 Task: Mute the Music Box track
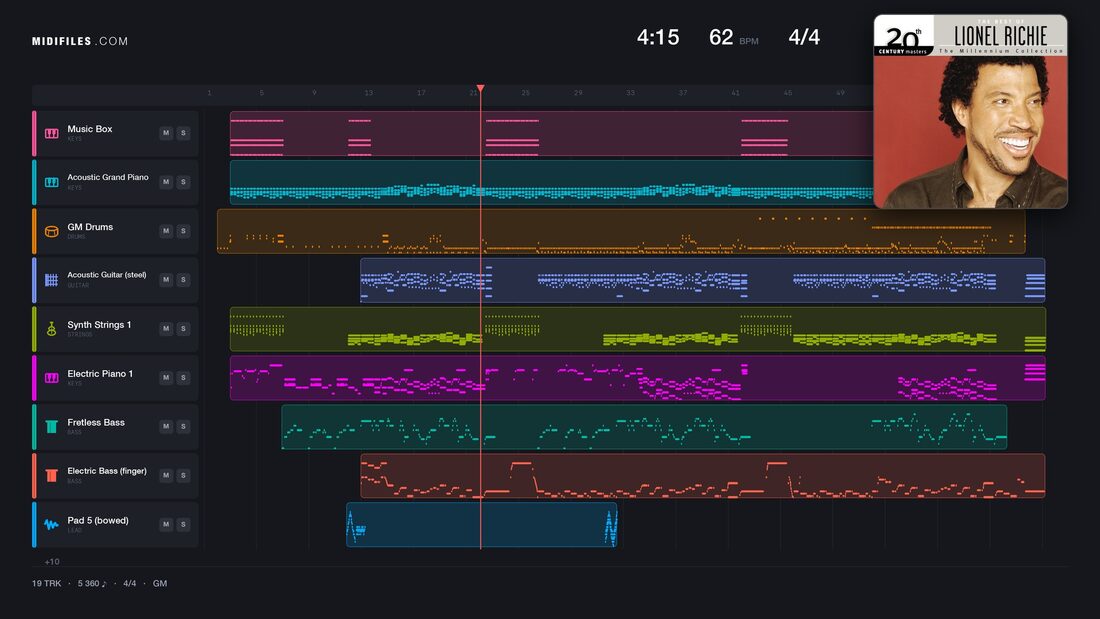166,133
